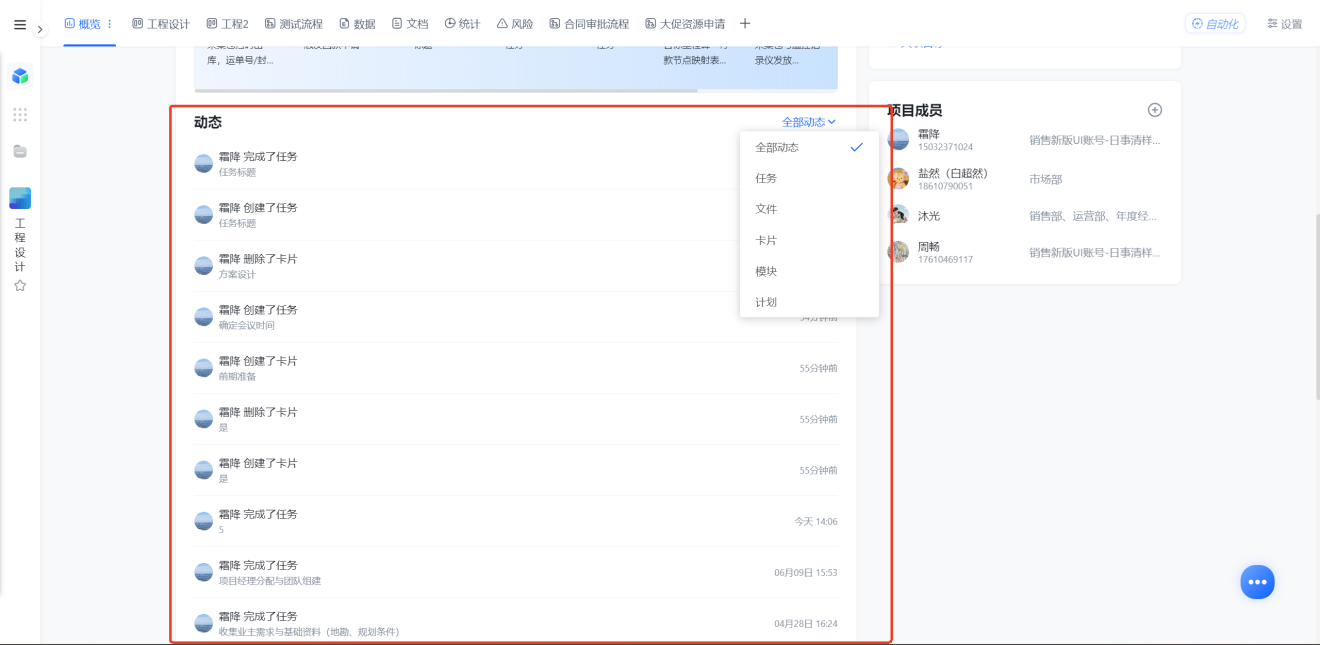
Task: Select 全部动态 in the filter menu
Action: pos(809,147)
